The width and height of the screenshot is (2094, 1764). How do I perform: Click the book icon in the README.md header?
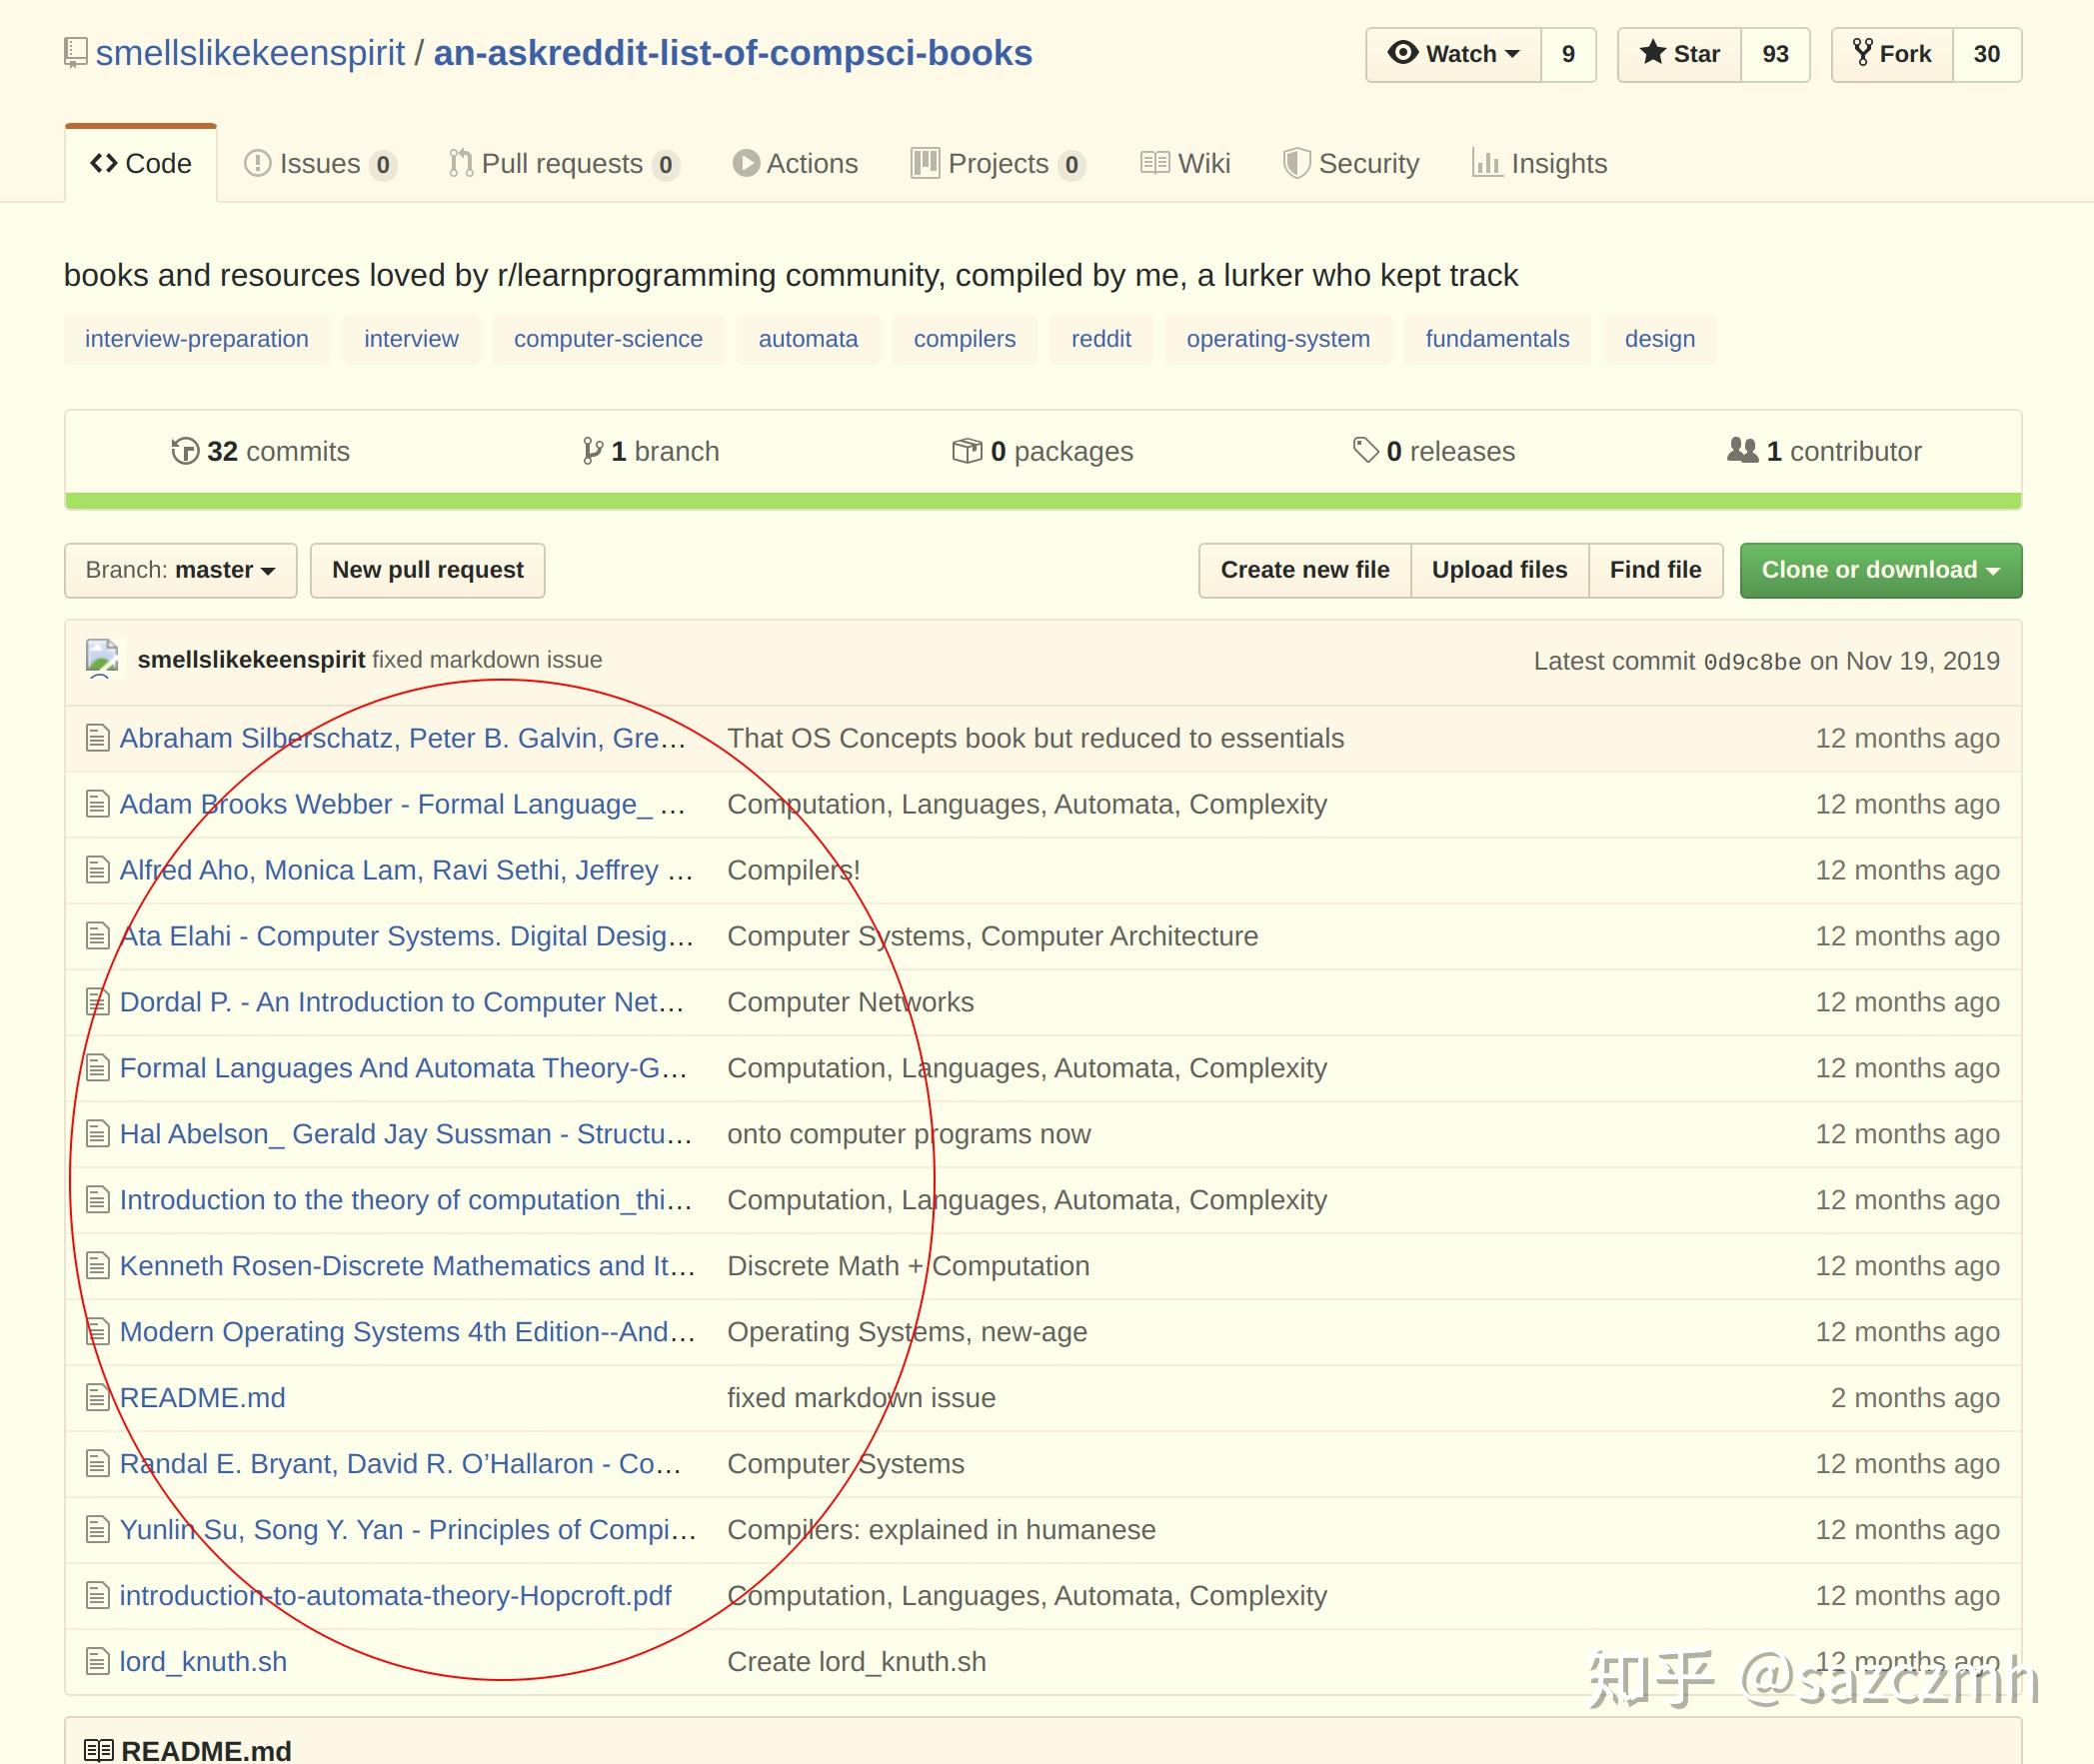click(99, 1750)
